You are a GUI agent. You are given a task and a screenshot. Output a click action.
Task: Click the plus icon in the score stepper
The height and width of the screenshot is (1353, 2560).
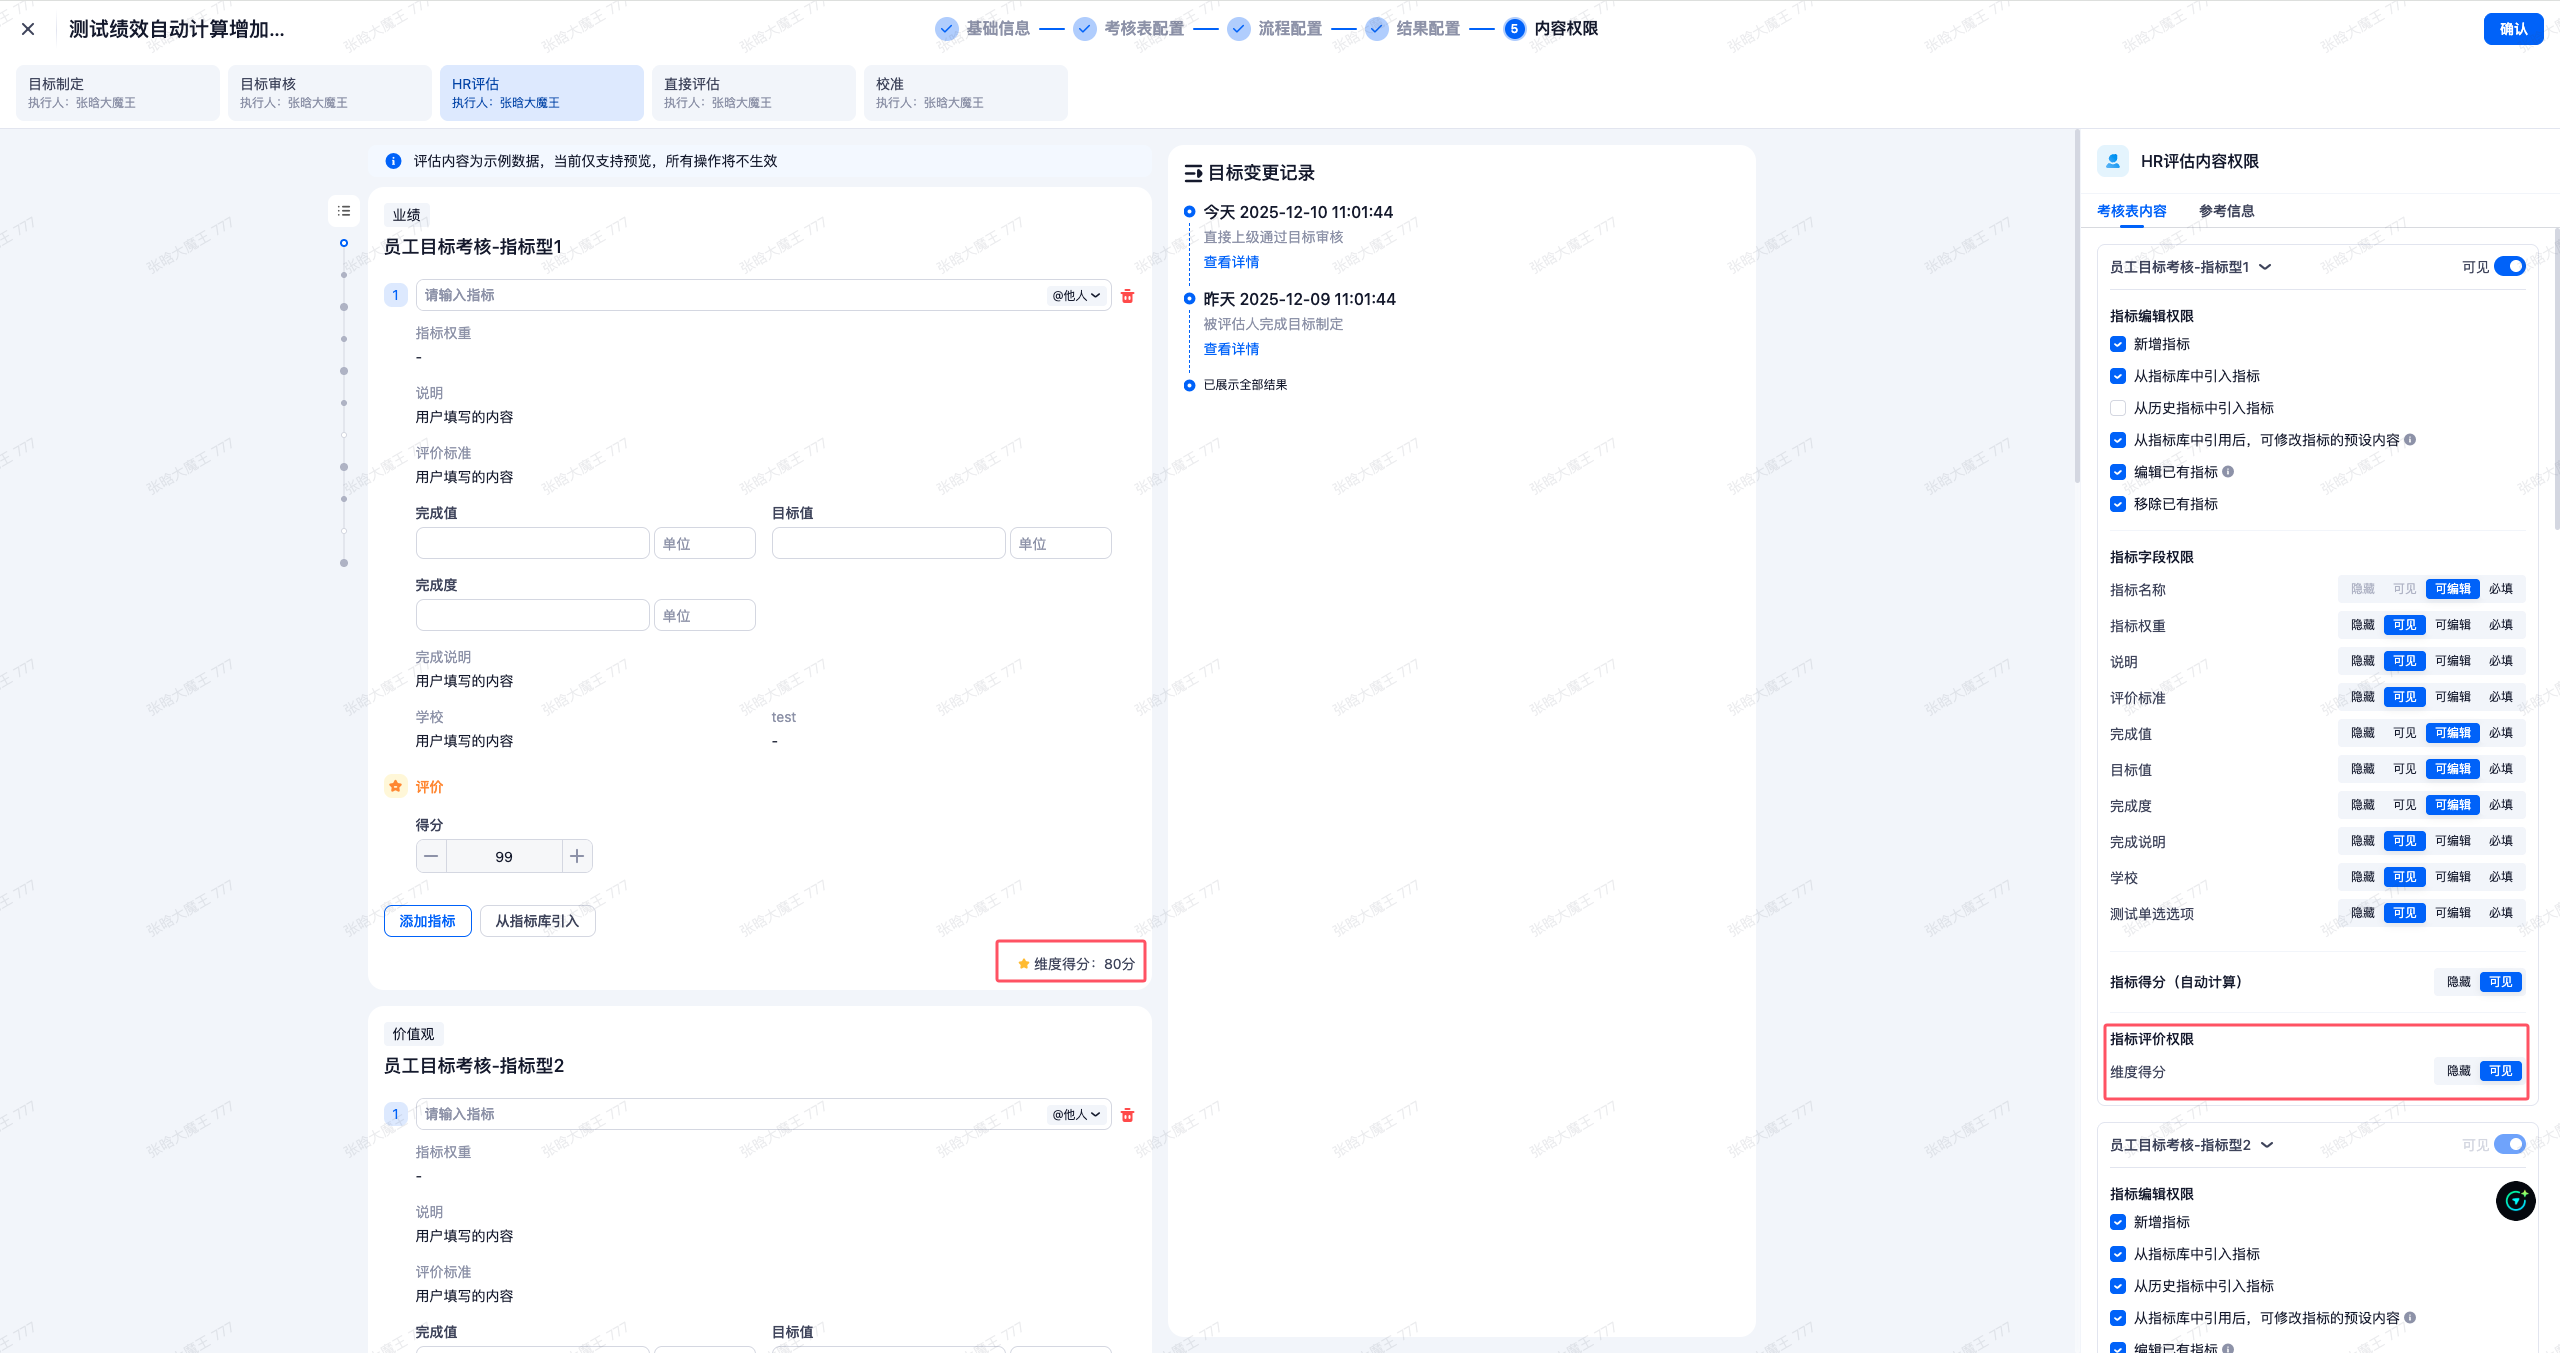(577, 856)
